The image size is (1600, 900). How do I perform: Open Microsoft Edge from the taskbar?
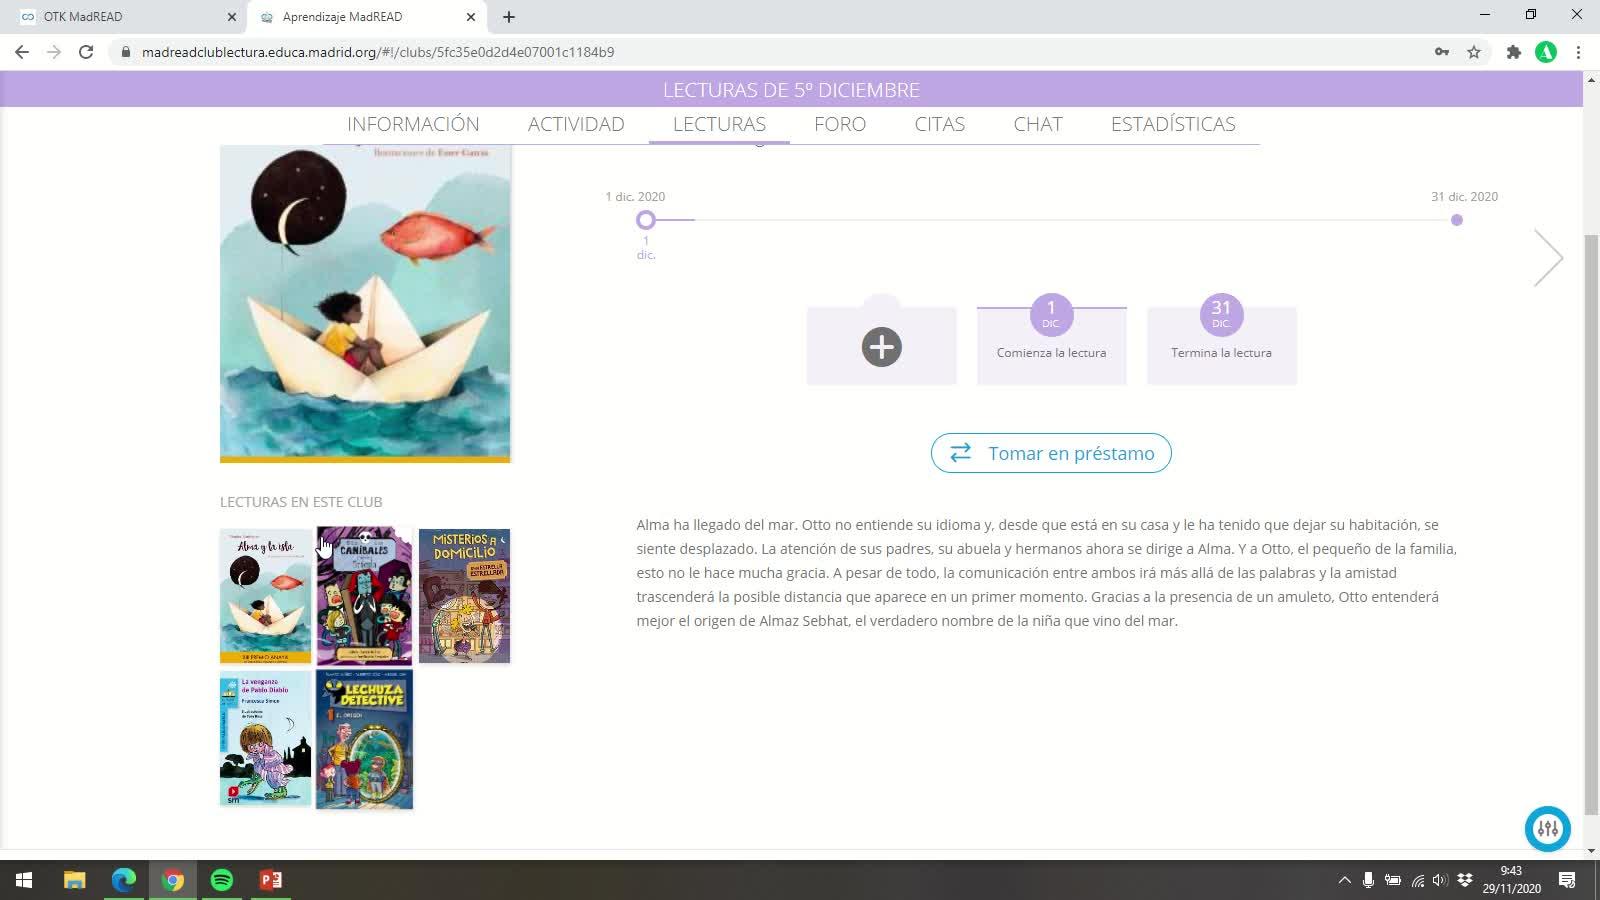(123, 880)
